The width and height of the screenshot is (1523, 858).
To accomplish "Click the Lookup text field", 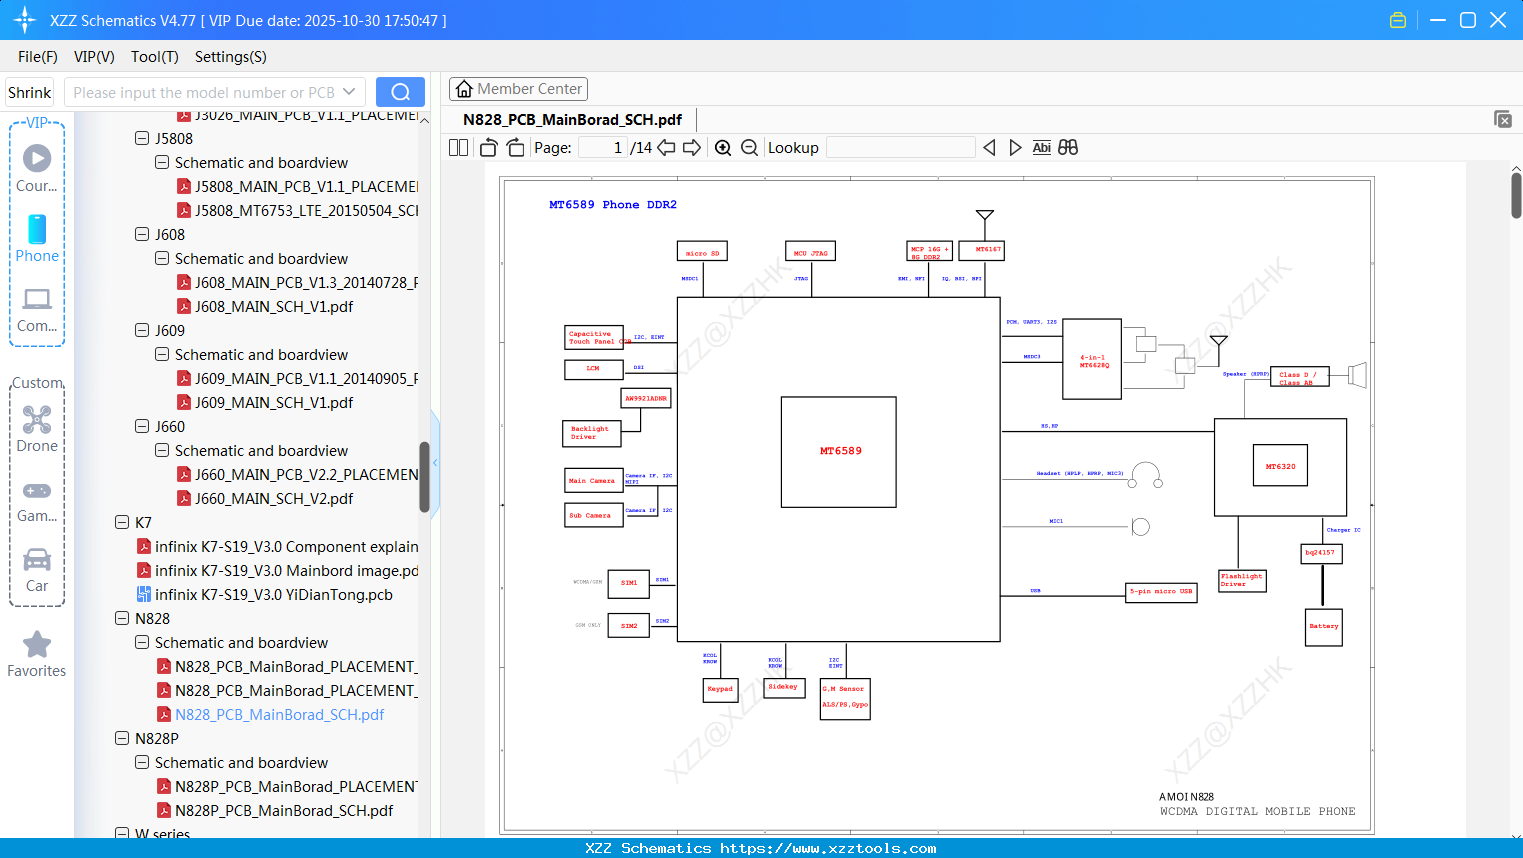I will [901, 148].
